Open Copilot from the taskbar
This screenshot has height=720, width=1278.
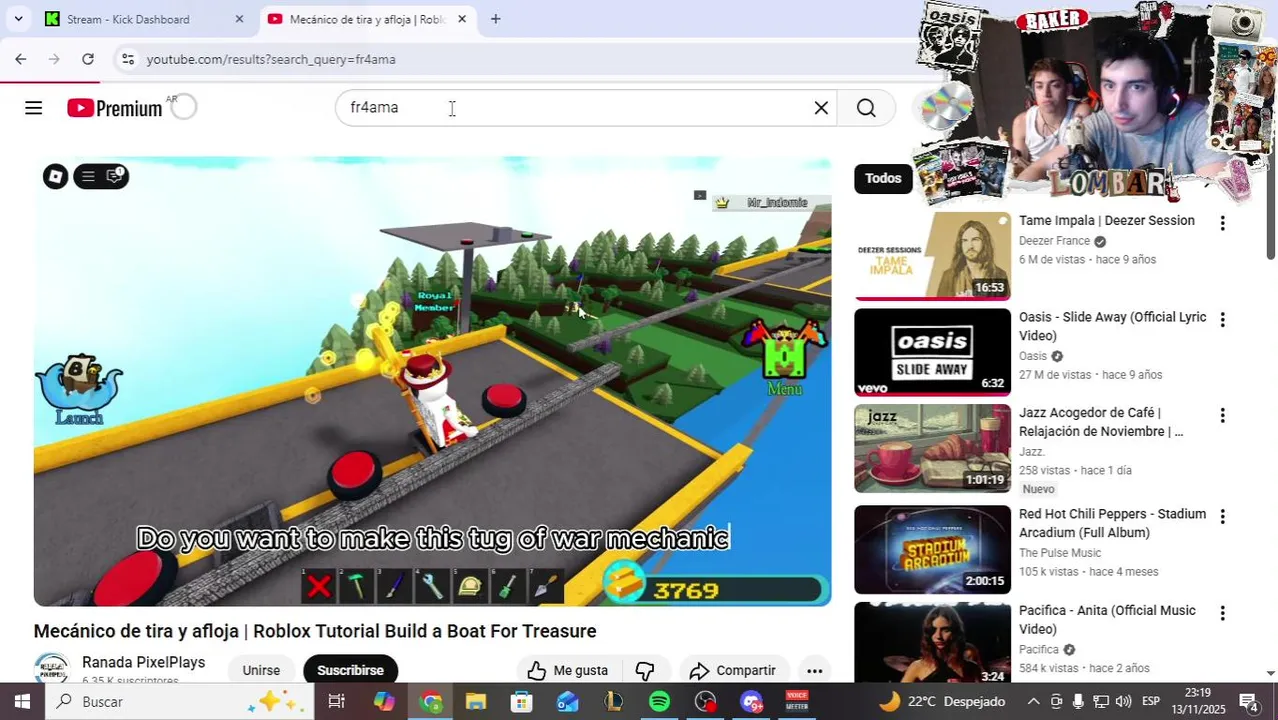384,702
